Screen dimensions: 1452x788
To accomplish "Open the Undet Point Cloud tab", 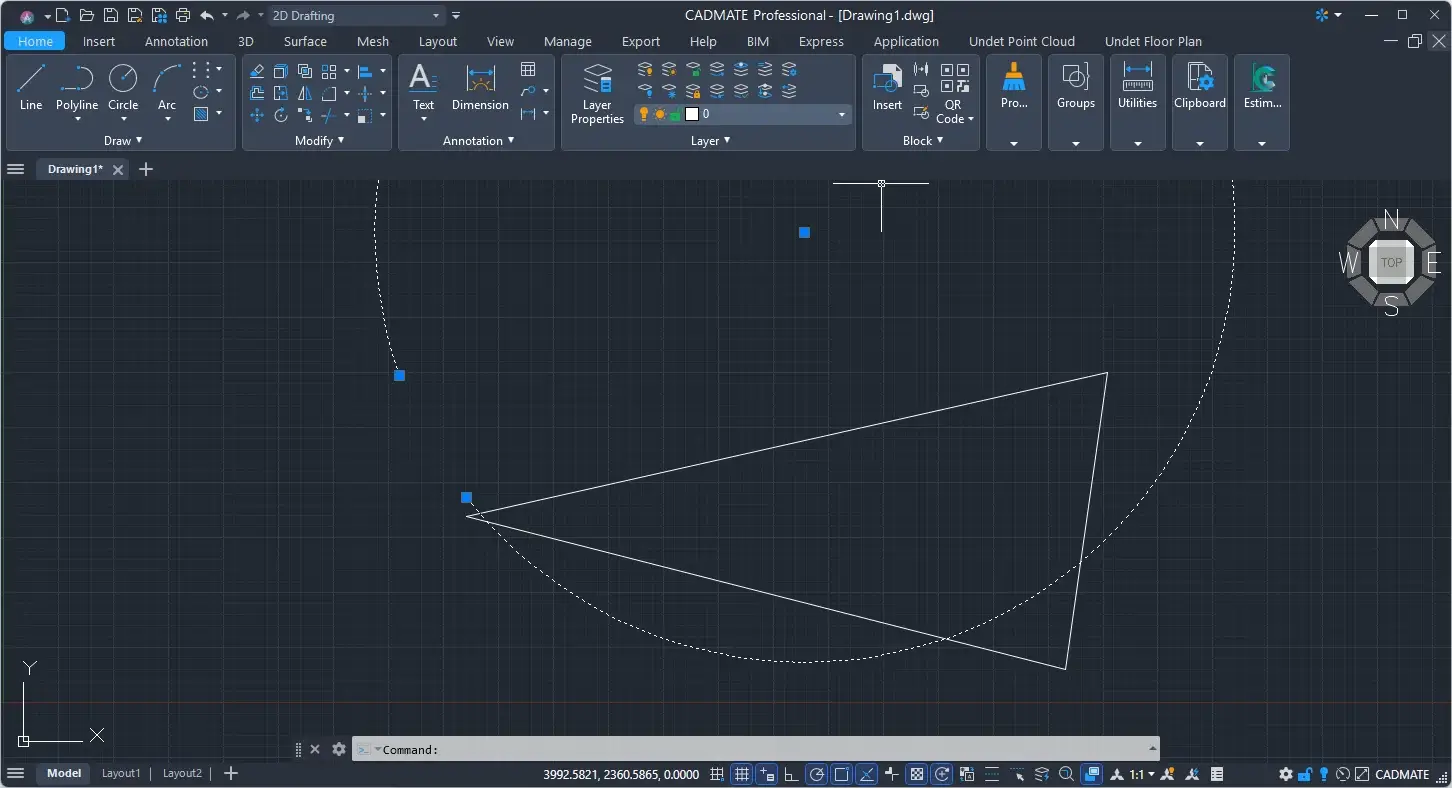I will [1022, 41].
